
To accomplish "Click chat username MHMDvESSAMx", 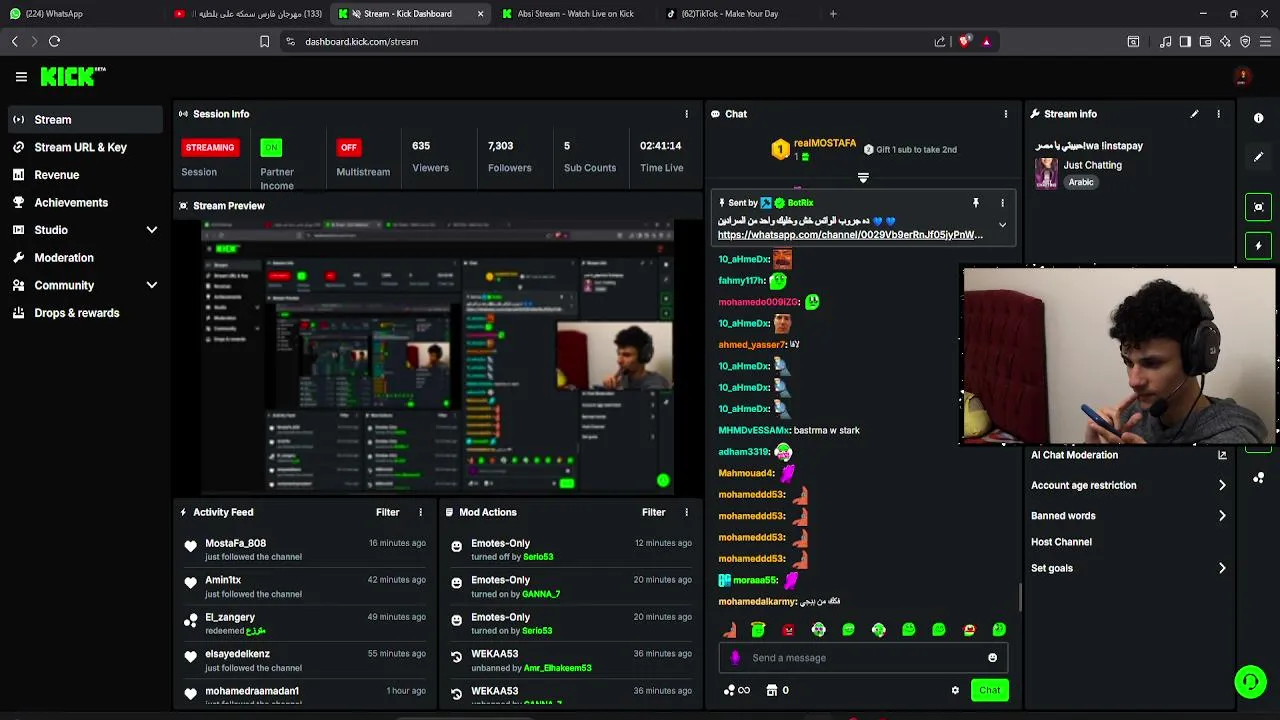I will pyautogui.click(x=753, y=430).
